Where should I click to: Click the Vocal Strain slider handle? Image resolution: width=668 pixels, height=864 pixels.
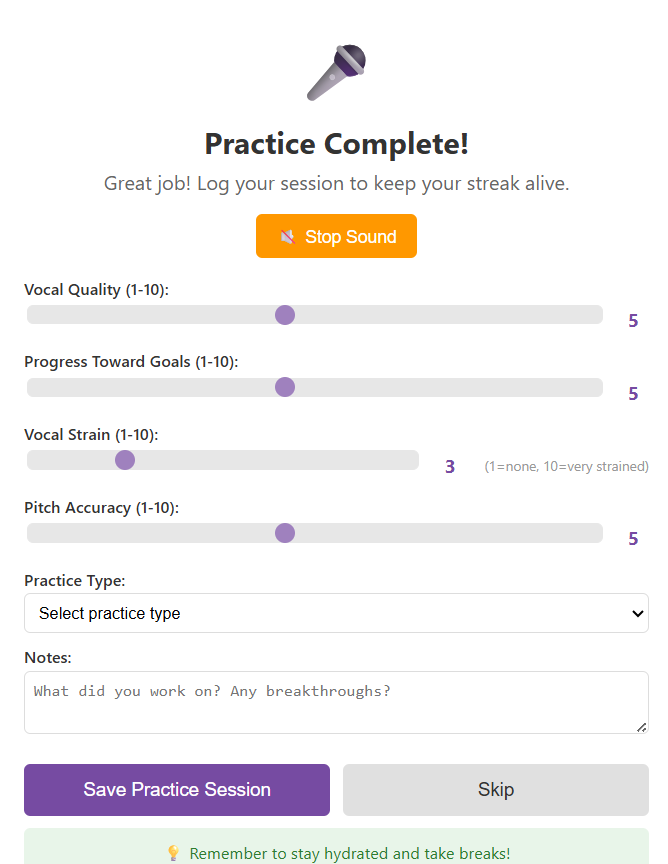coord(125,460)
